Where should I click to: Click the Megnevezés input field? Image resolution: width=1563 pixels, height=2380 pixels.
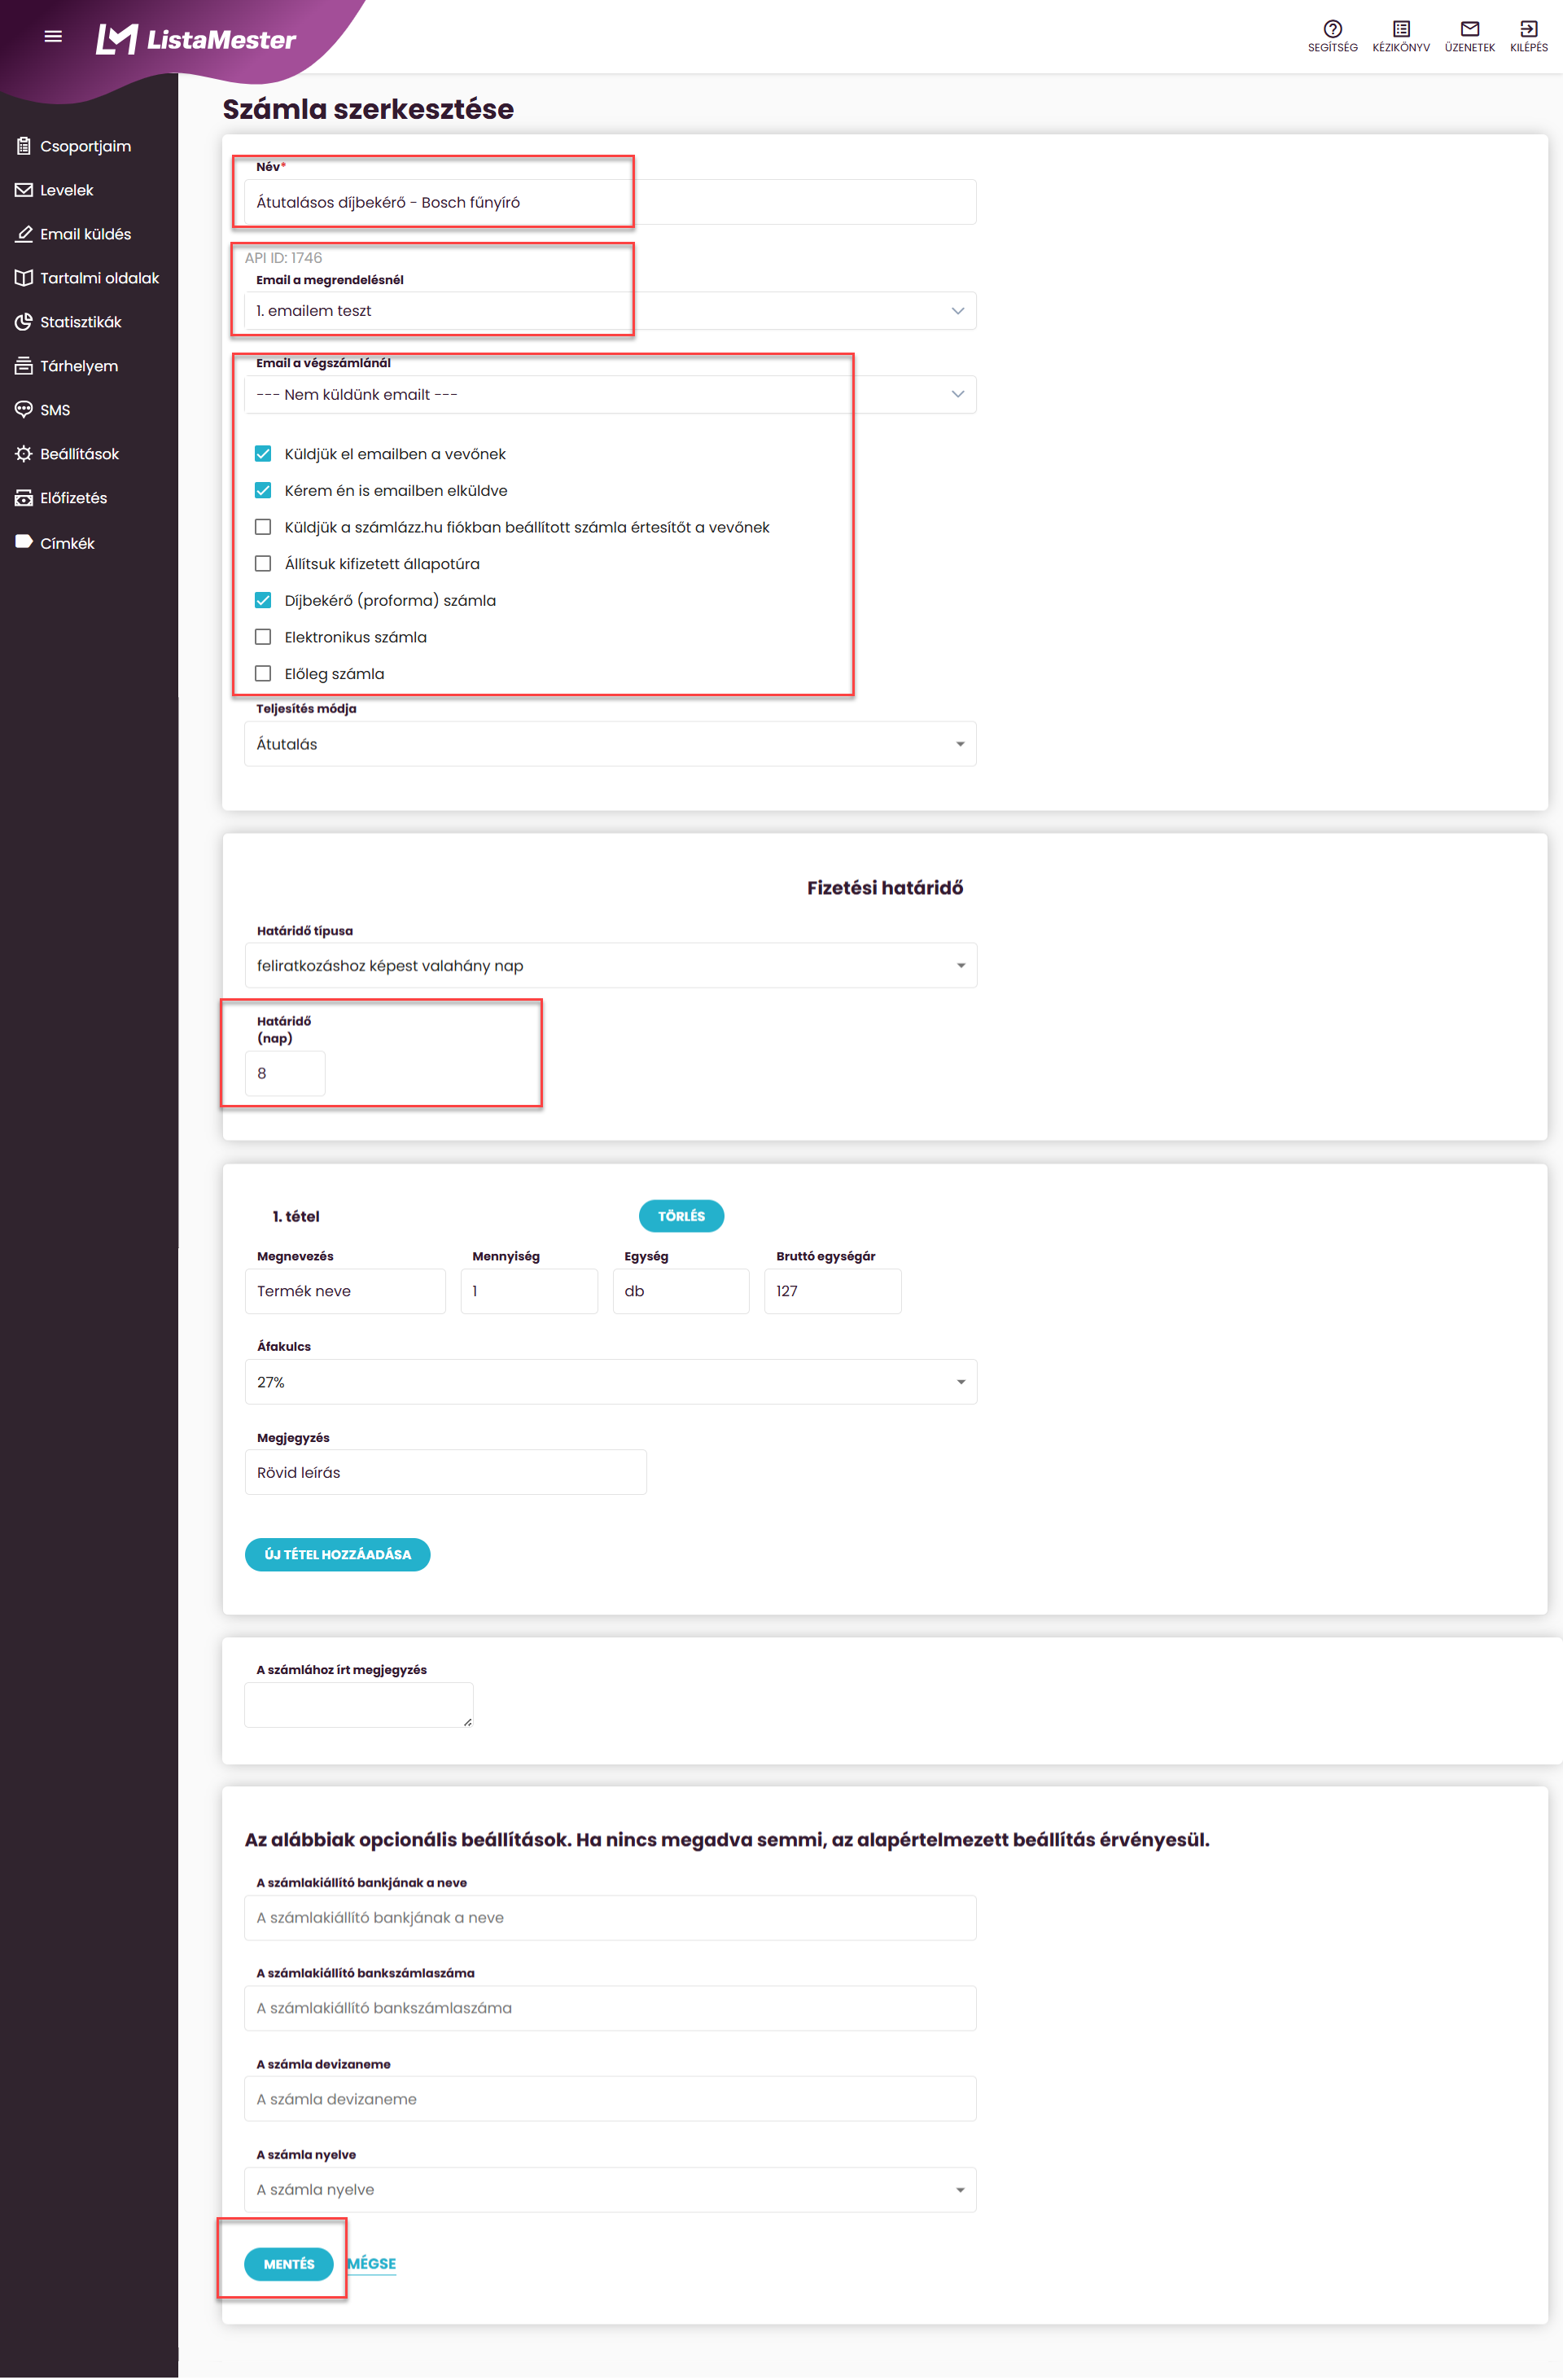345,1291
